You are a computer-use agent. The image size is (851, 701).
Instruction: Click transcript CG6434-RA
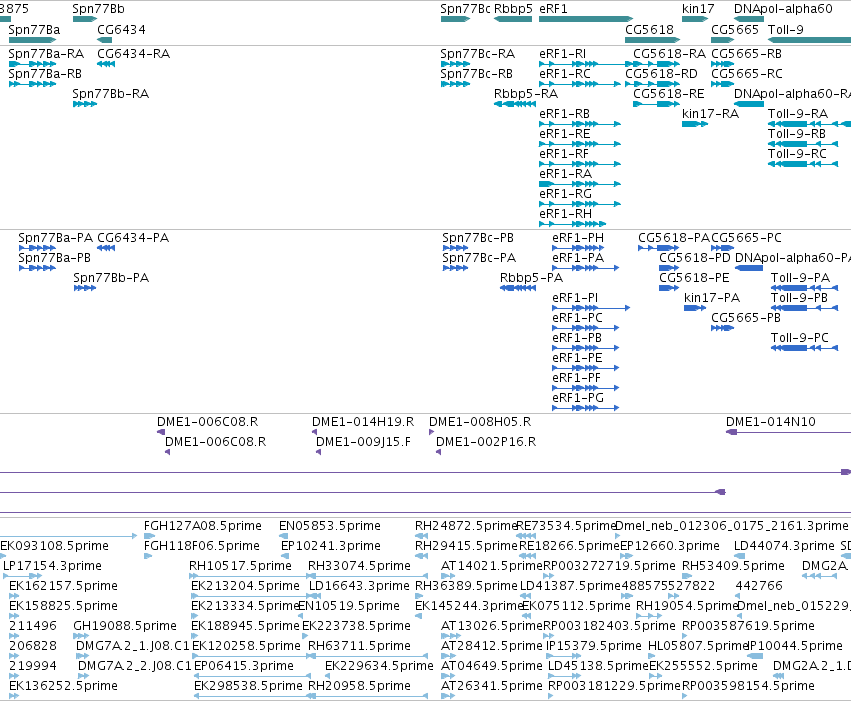pyautogui.click(x=134, y=54)
